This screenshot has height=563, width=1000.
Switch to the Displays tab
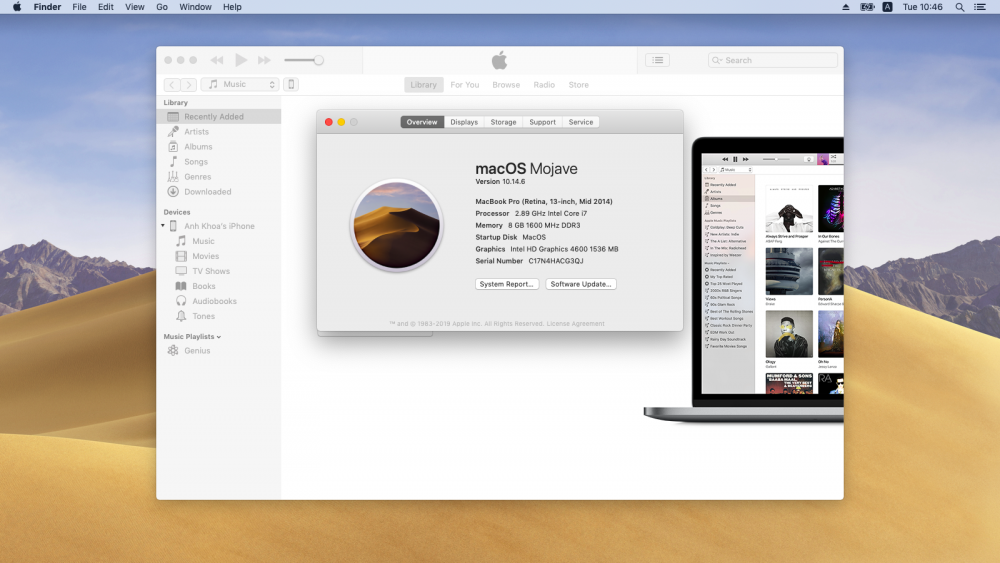[464, 122]
